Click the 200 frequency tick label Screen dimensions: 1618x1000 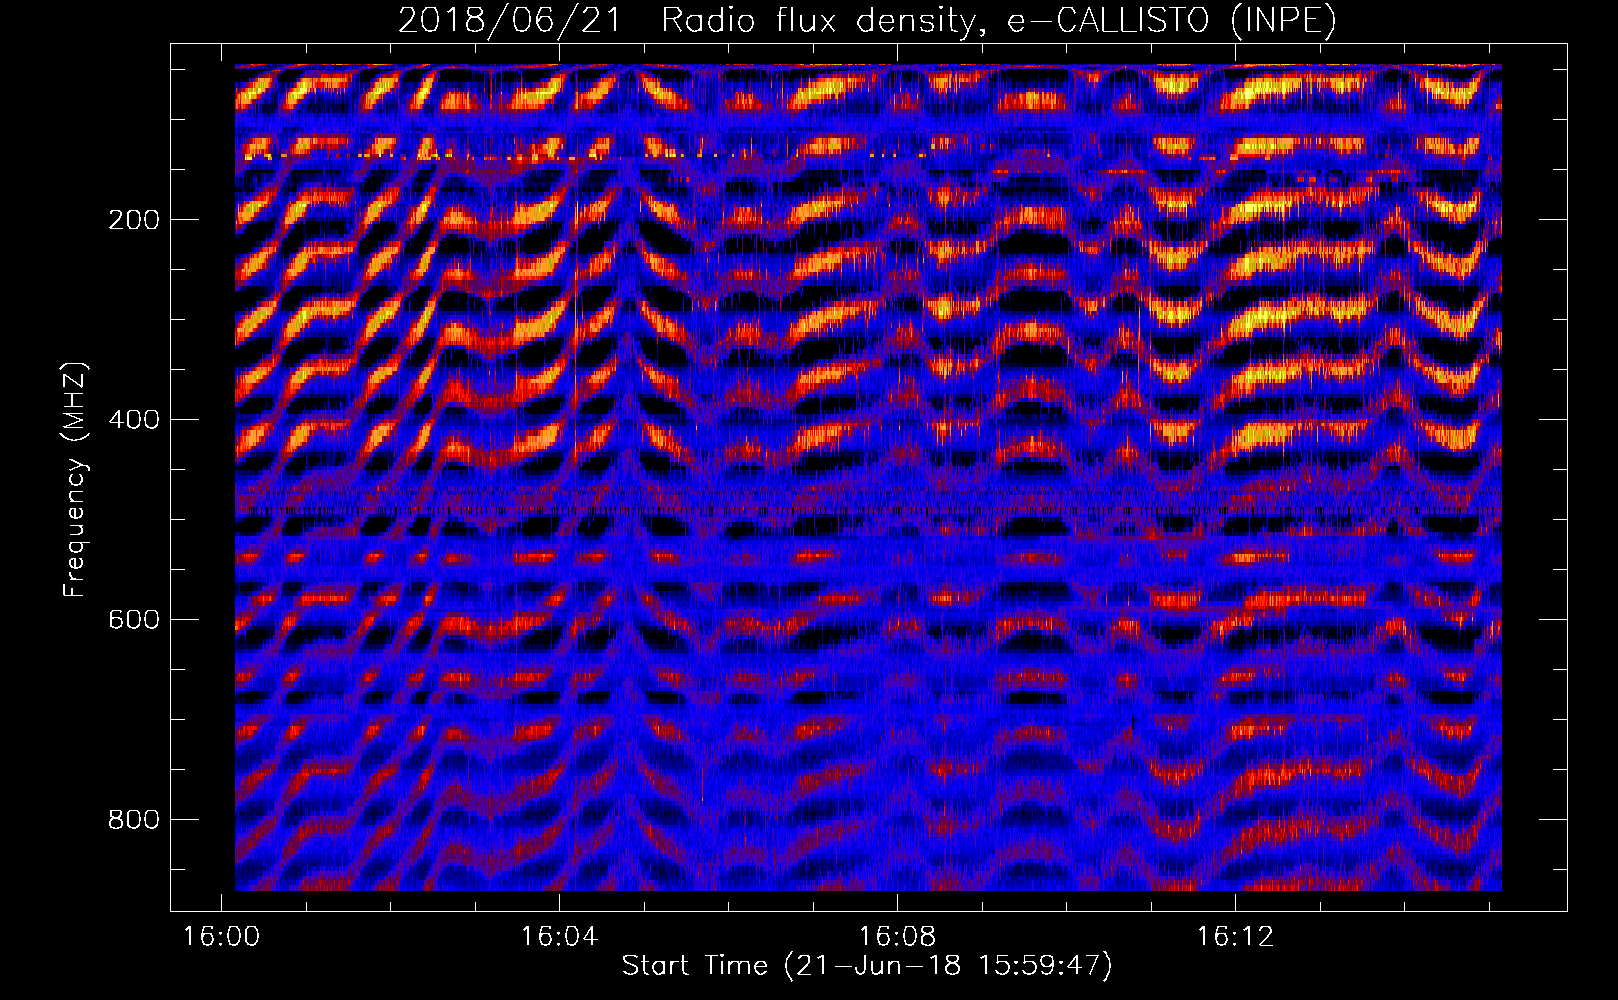[134, 220]
